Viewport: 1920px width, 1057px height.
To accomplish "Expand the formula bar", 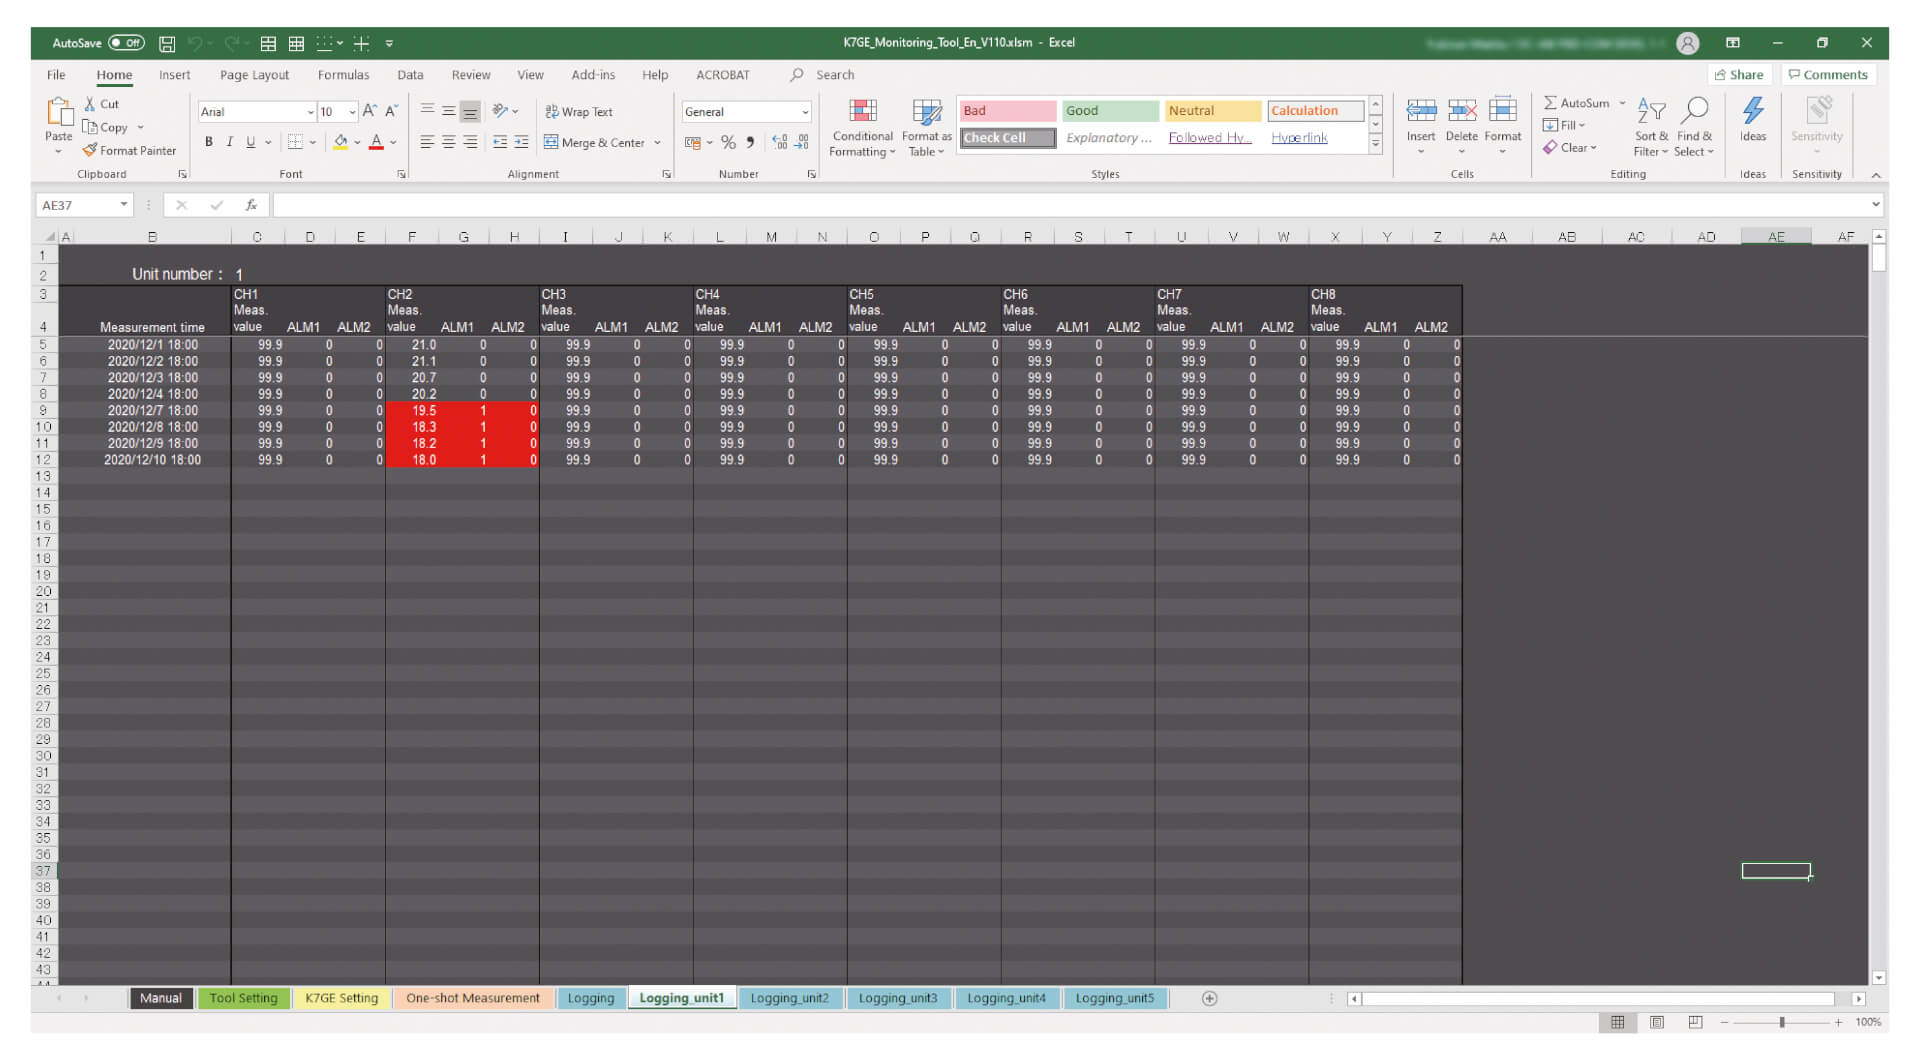I will [x=1875, y=205].
